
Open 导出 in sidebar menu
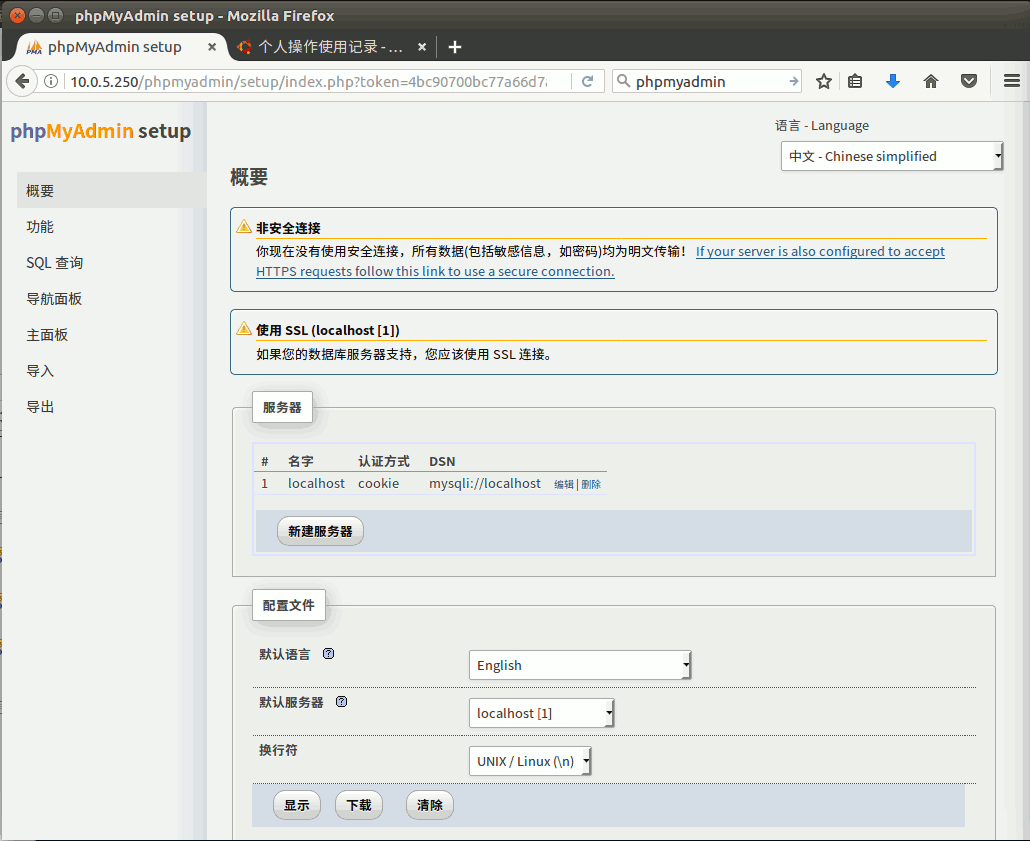[40, 407]
